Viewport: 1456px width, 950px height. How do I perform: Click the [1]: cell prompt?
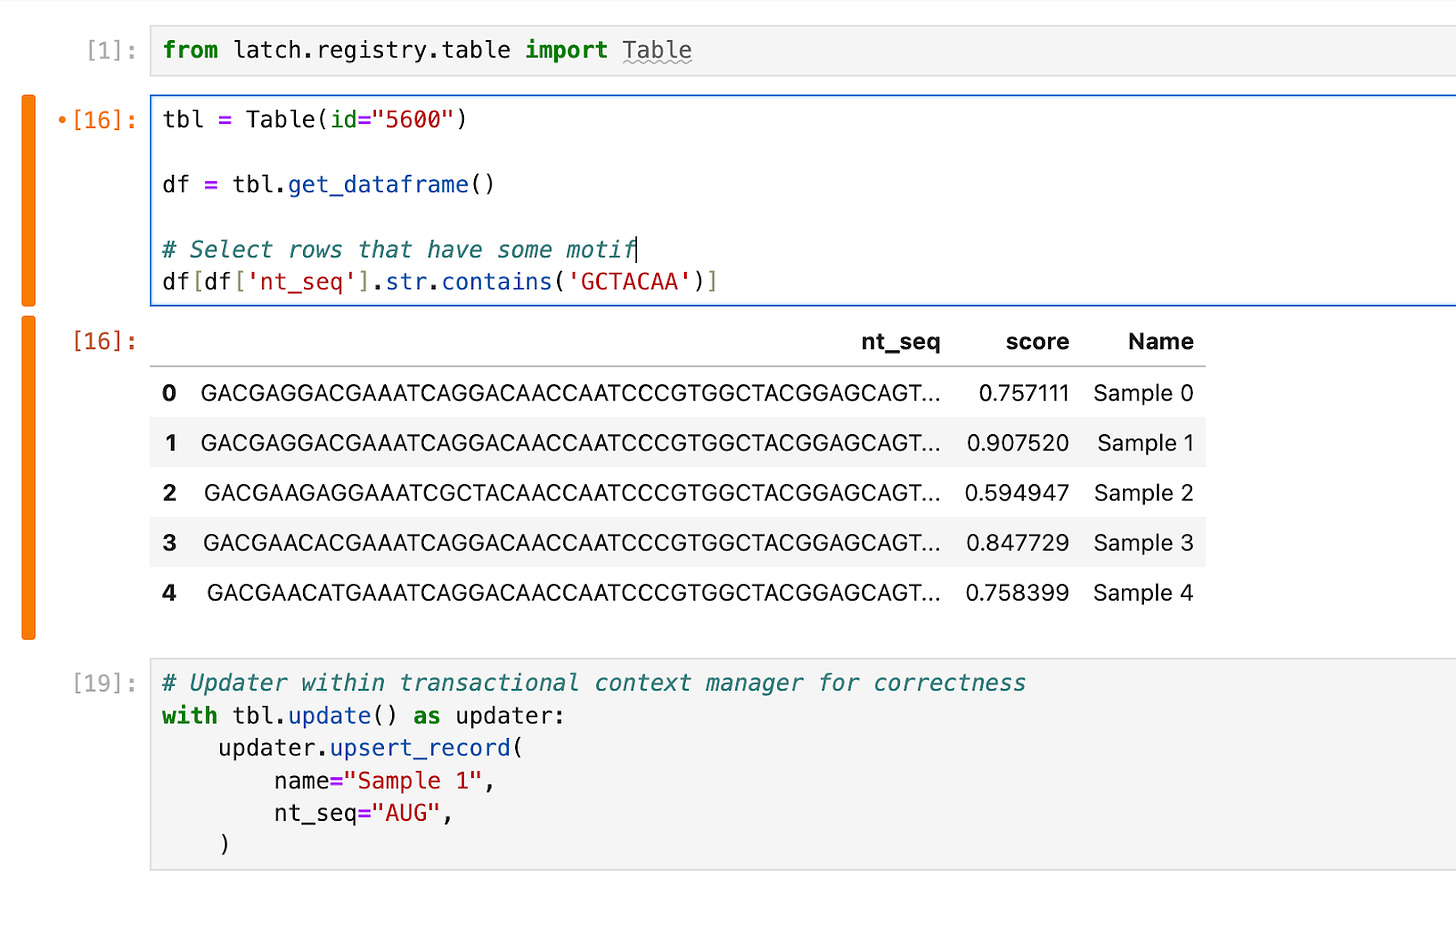(112, 50)
